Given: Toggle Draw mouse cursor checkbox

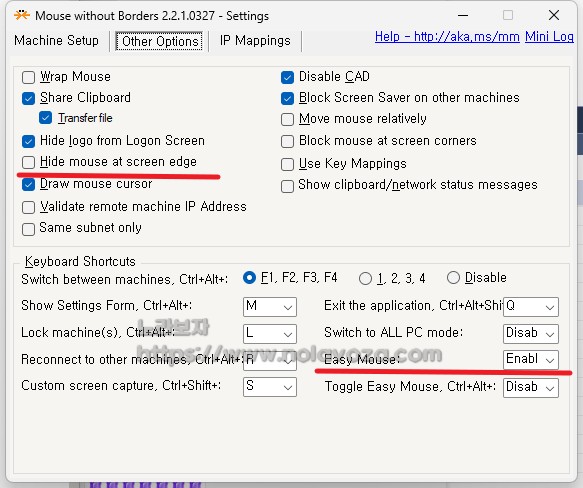Looking at the screenshot, I should coord(29,184).
